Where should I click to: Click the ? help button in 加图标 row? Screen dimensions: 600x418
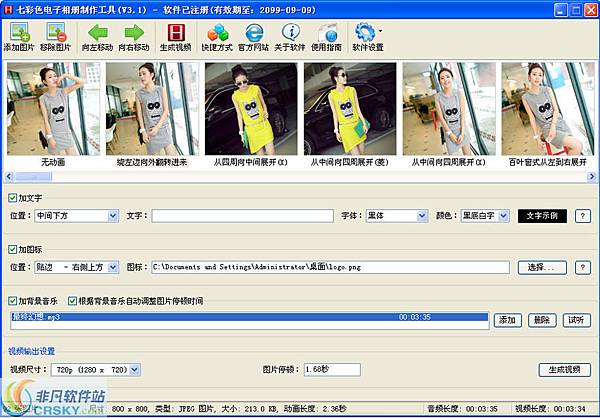[583, 268]
